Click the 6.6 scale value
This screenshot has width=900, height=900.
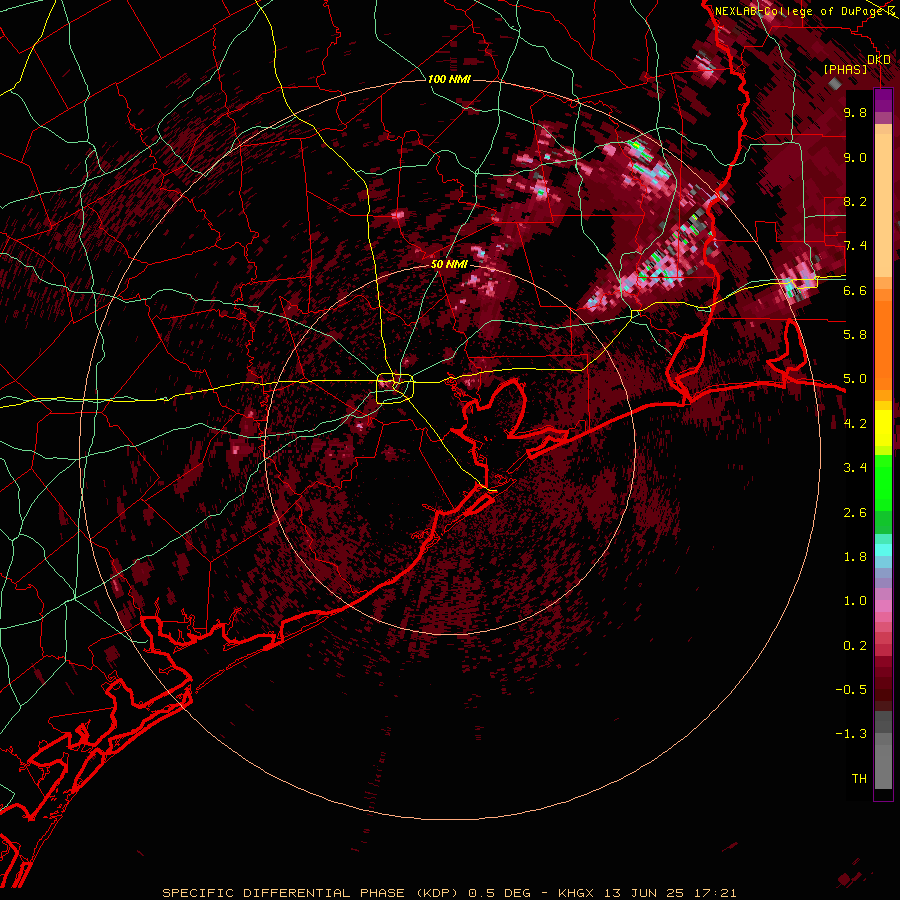click(x=855, y=290)
